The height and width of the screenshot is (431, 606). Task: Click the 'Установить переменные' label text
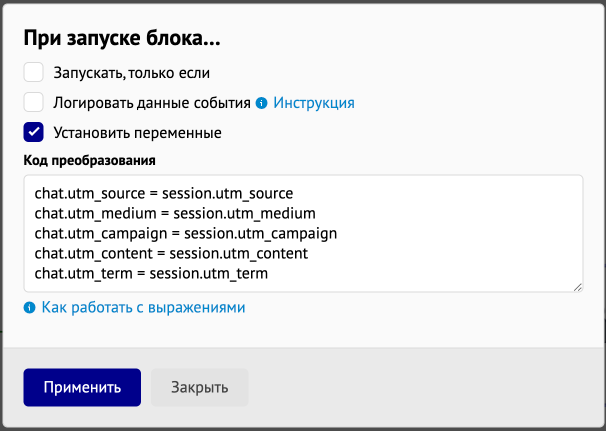coord(137,133)
